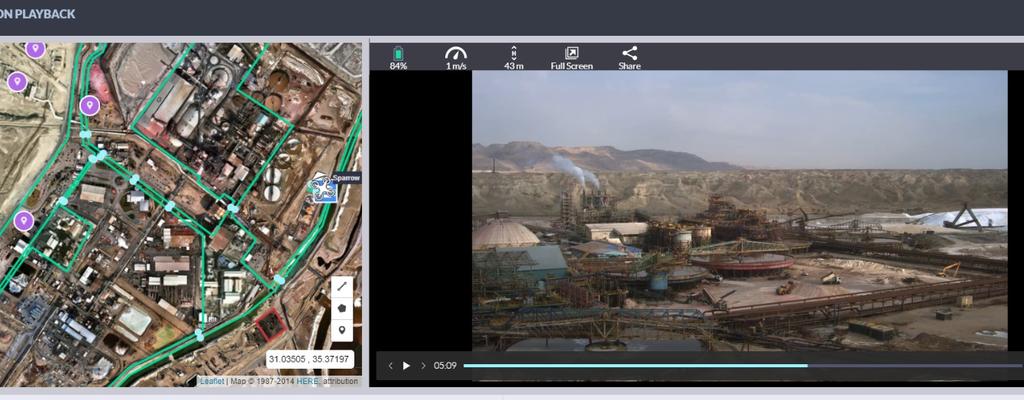Screen dimensions: 1024x400
Task: Click the Sparrow drone icon on the map
Action: 323,189
